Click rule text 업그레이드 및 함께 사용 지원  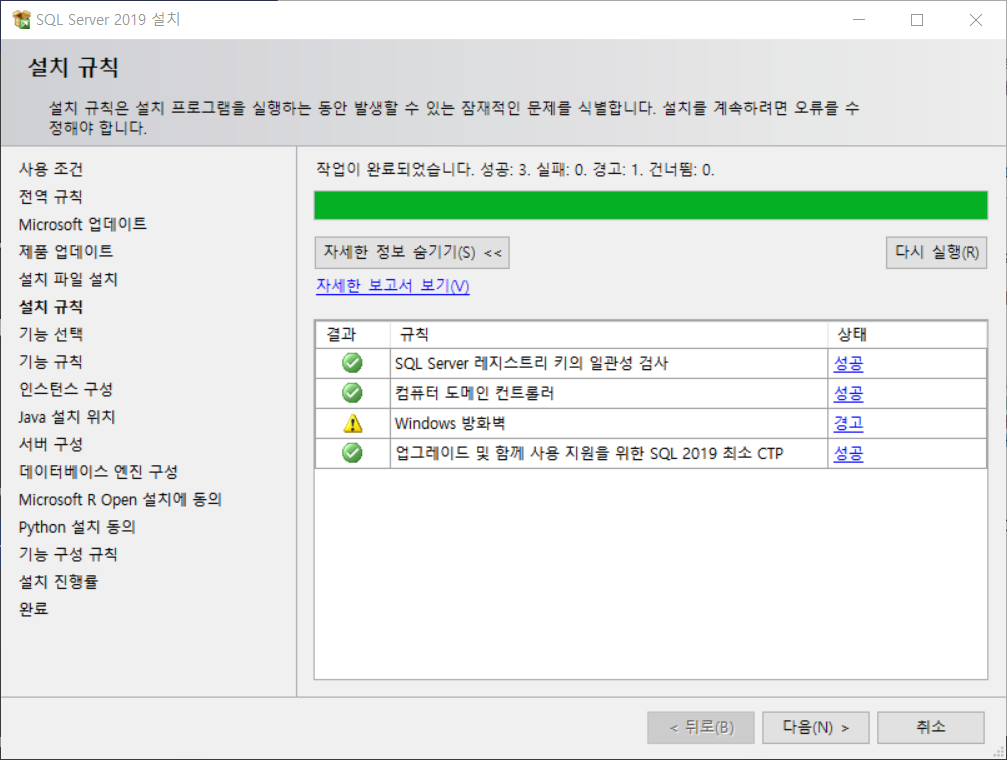(589, 454)
